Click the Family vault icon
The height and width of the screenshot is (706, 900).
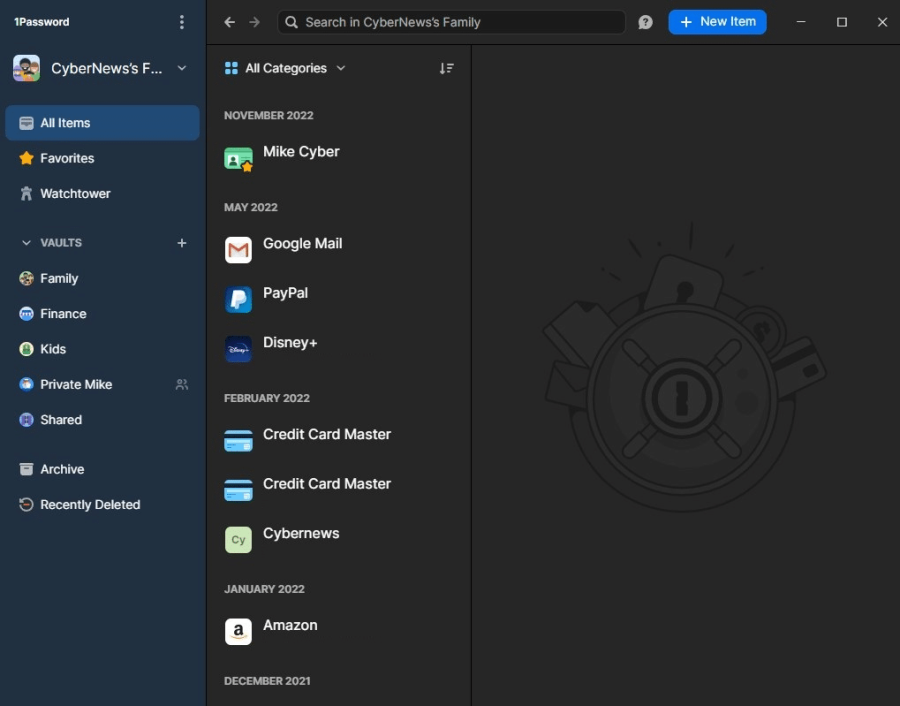(x=26, y=278)
